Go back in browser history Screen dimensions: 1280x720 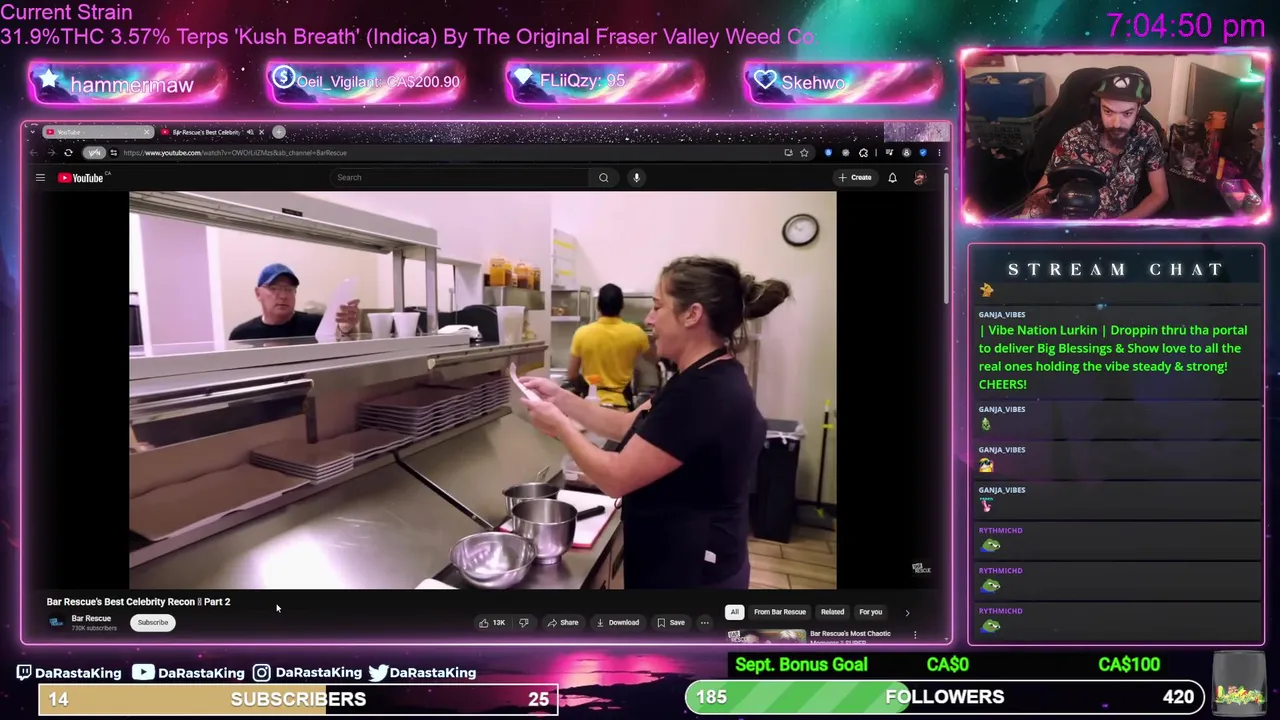[x=34, y=153]
